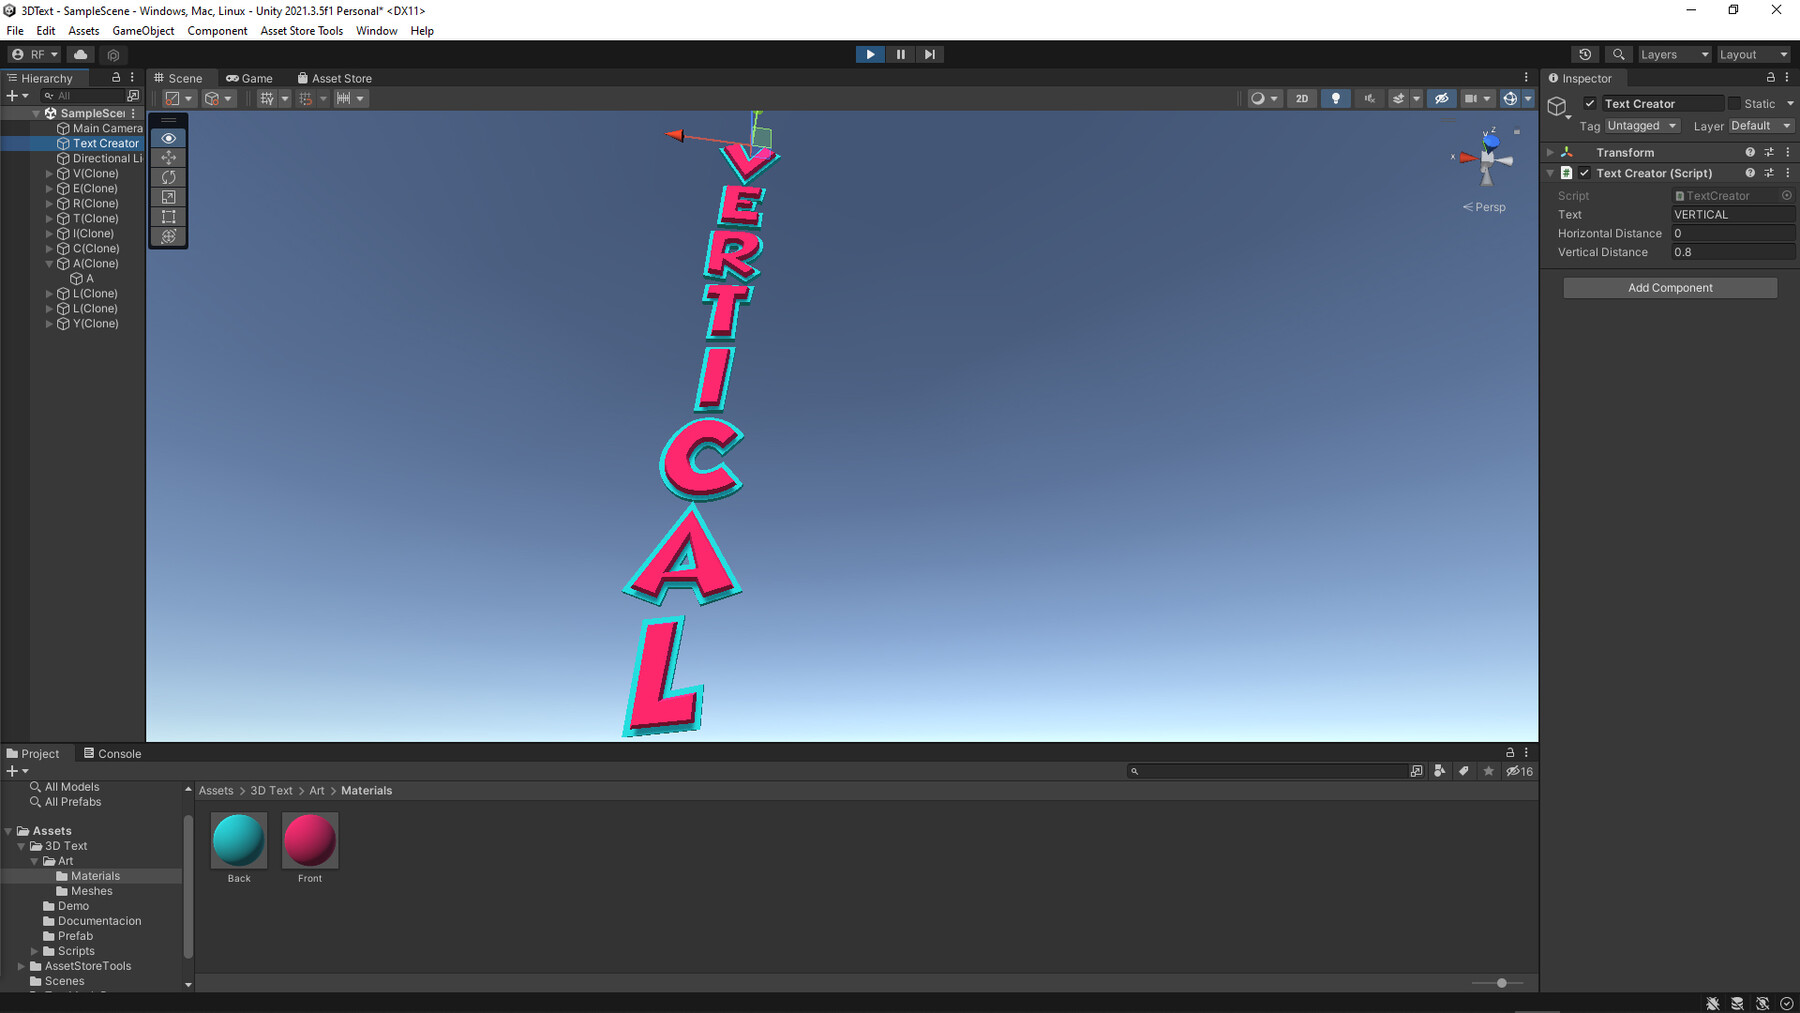The height and width of the screenshot is (1013, 1800).
Task: Switch to the Asset Store tab
Action: [x=334, y=78]
